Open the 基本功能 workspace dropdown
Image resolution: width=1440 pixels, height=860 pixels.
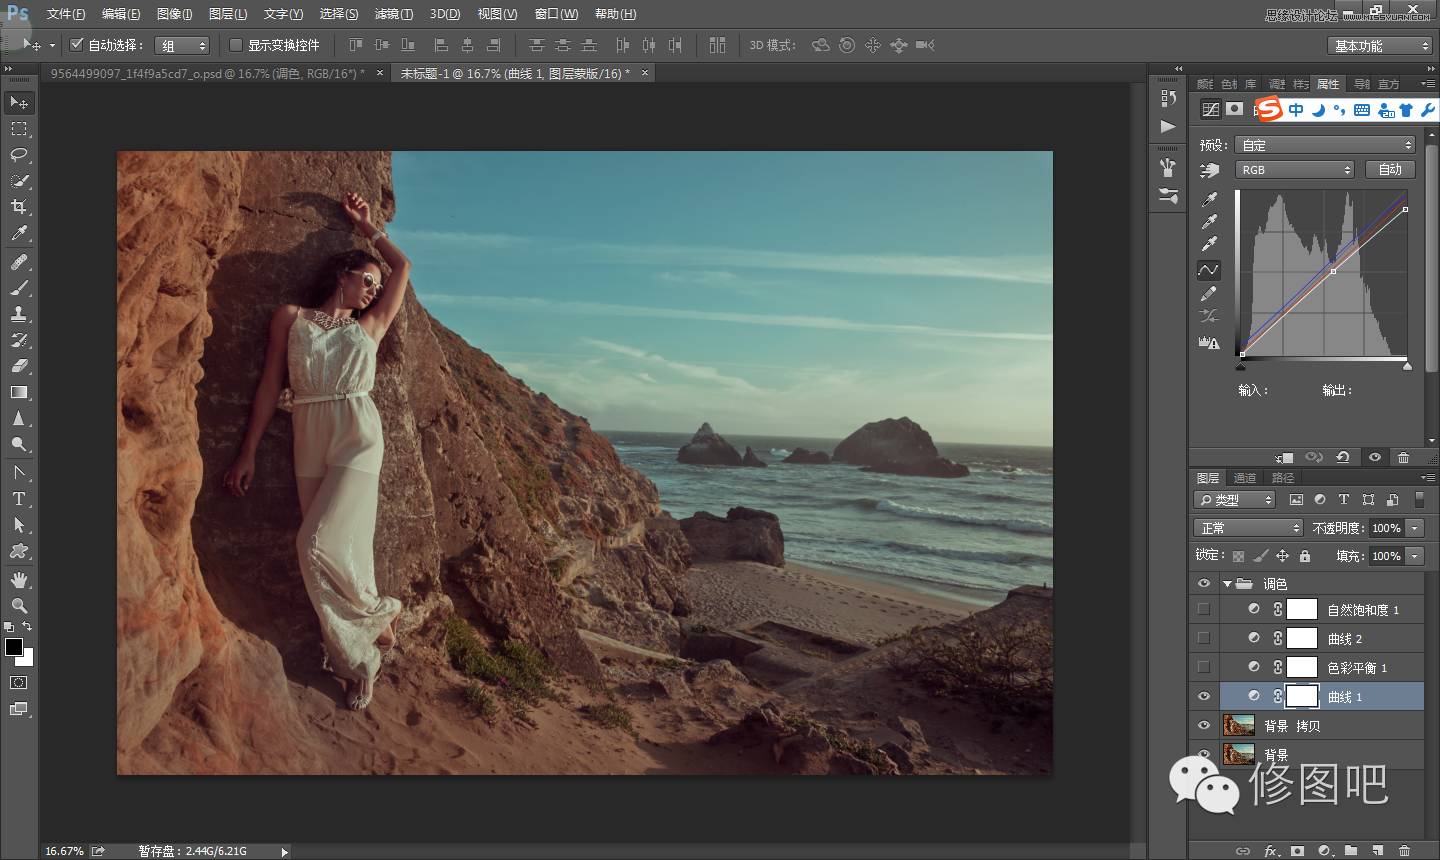click(x=1380, y=46)
